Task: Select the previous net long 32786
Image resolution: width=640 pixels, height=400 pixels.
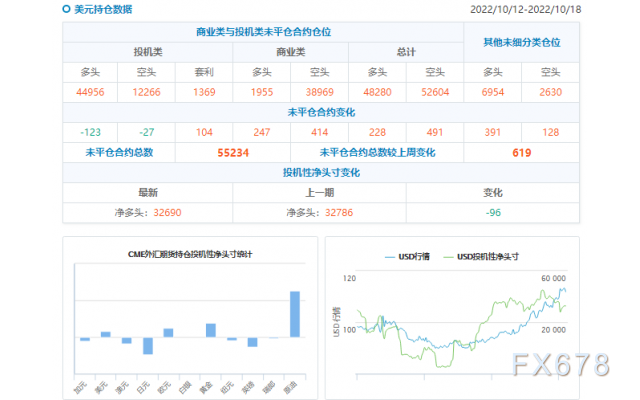Action: [339, 213]
